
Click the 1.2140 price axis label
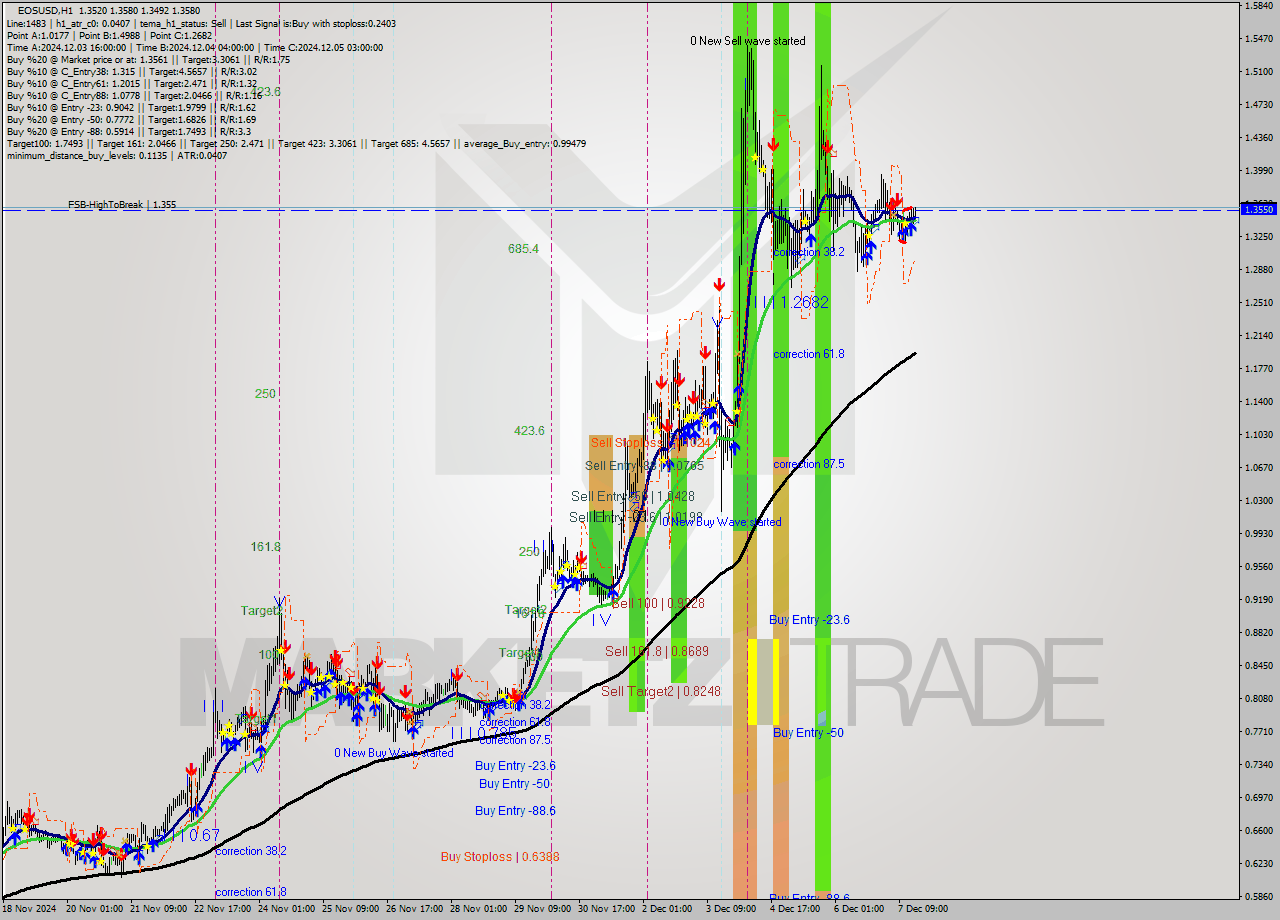(1258, 335)
